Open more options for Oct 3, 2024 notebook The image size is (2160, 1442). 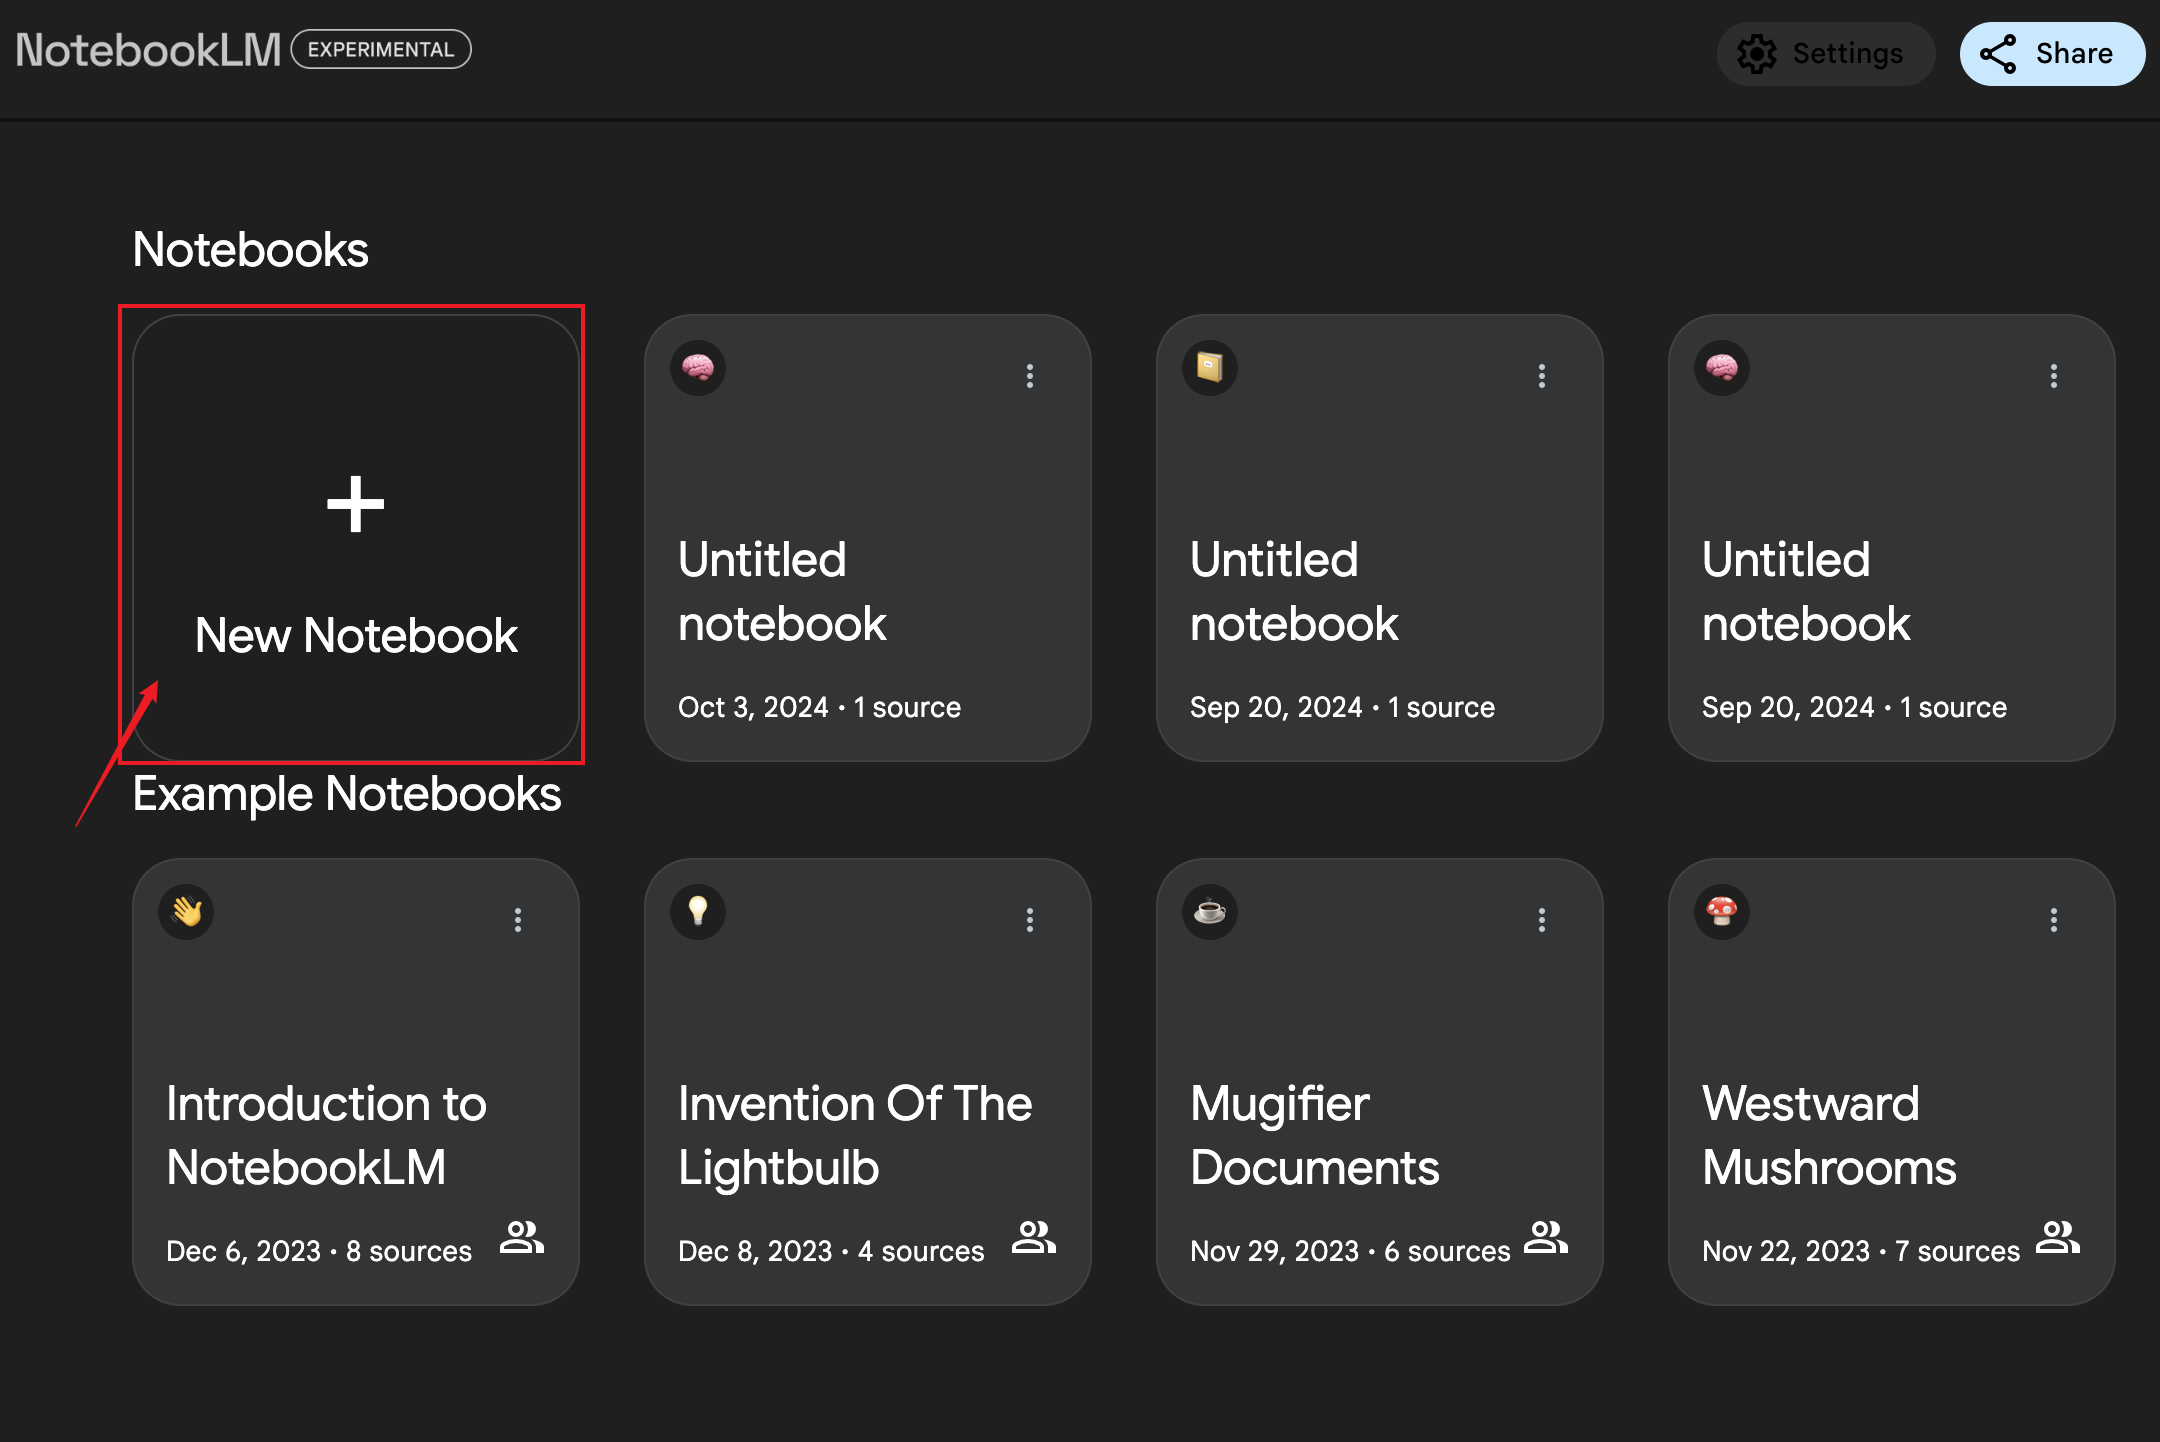pyautogui.click(x=1030, y=376)
